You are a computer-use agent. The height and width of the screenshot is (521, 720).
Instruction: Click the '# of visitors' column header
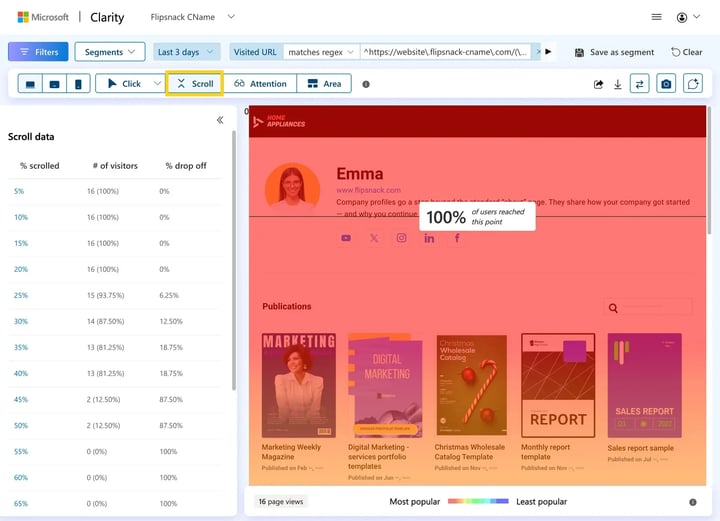115,166
